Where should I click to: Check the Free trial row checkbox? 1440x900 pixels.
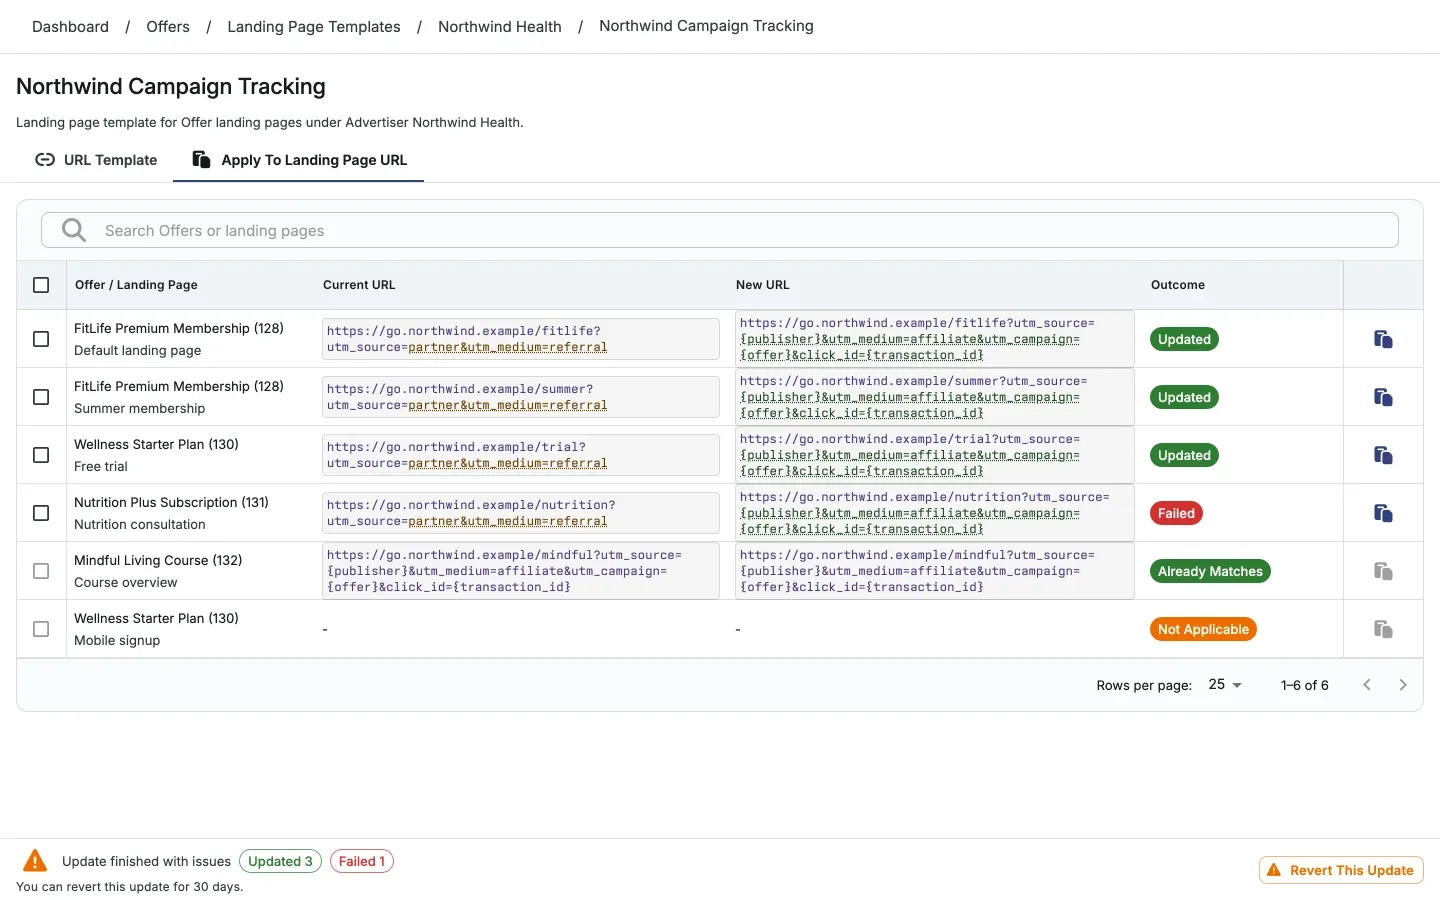(x=41, y=455)
